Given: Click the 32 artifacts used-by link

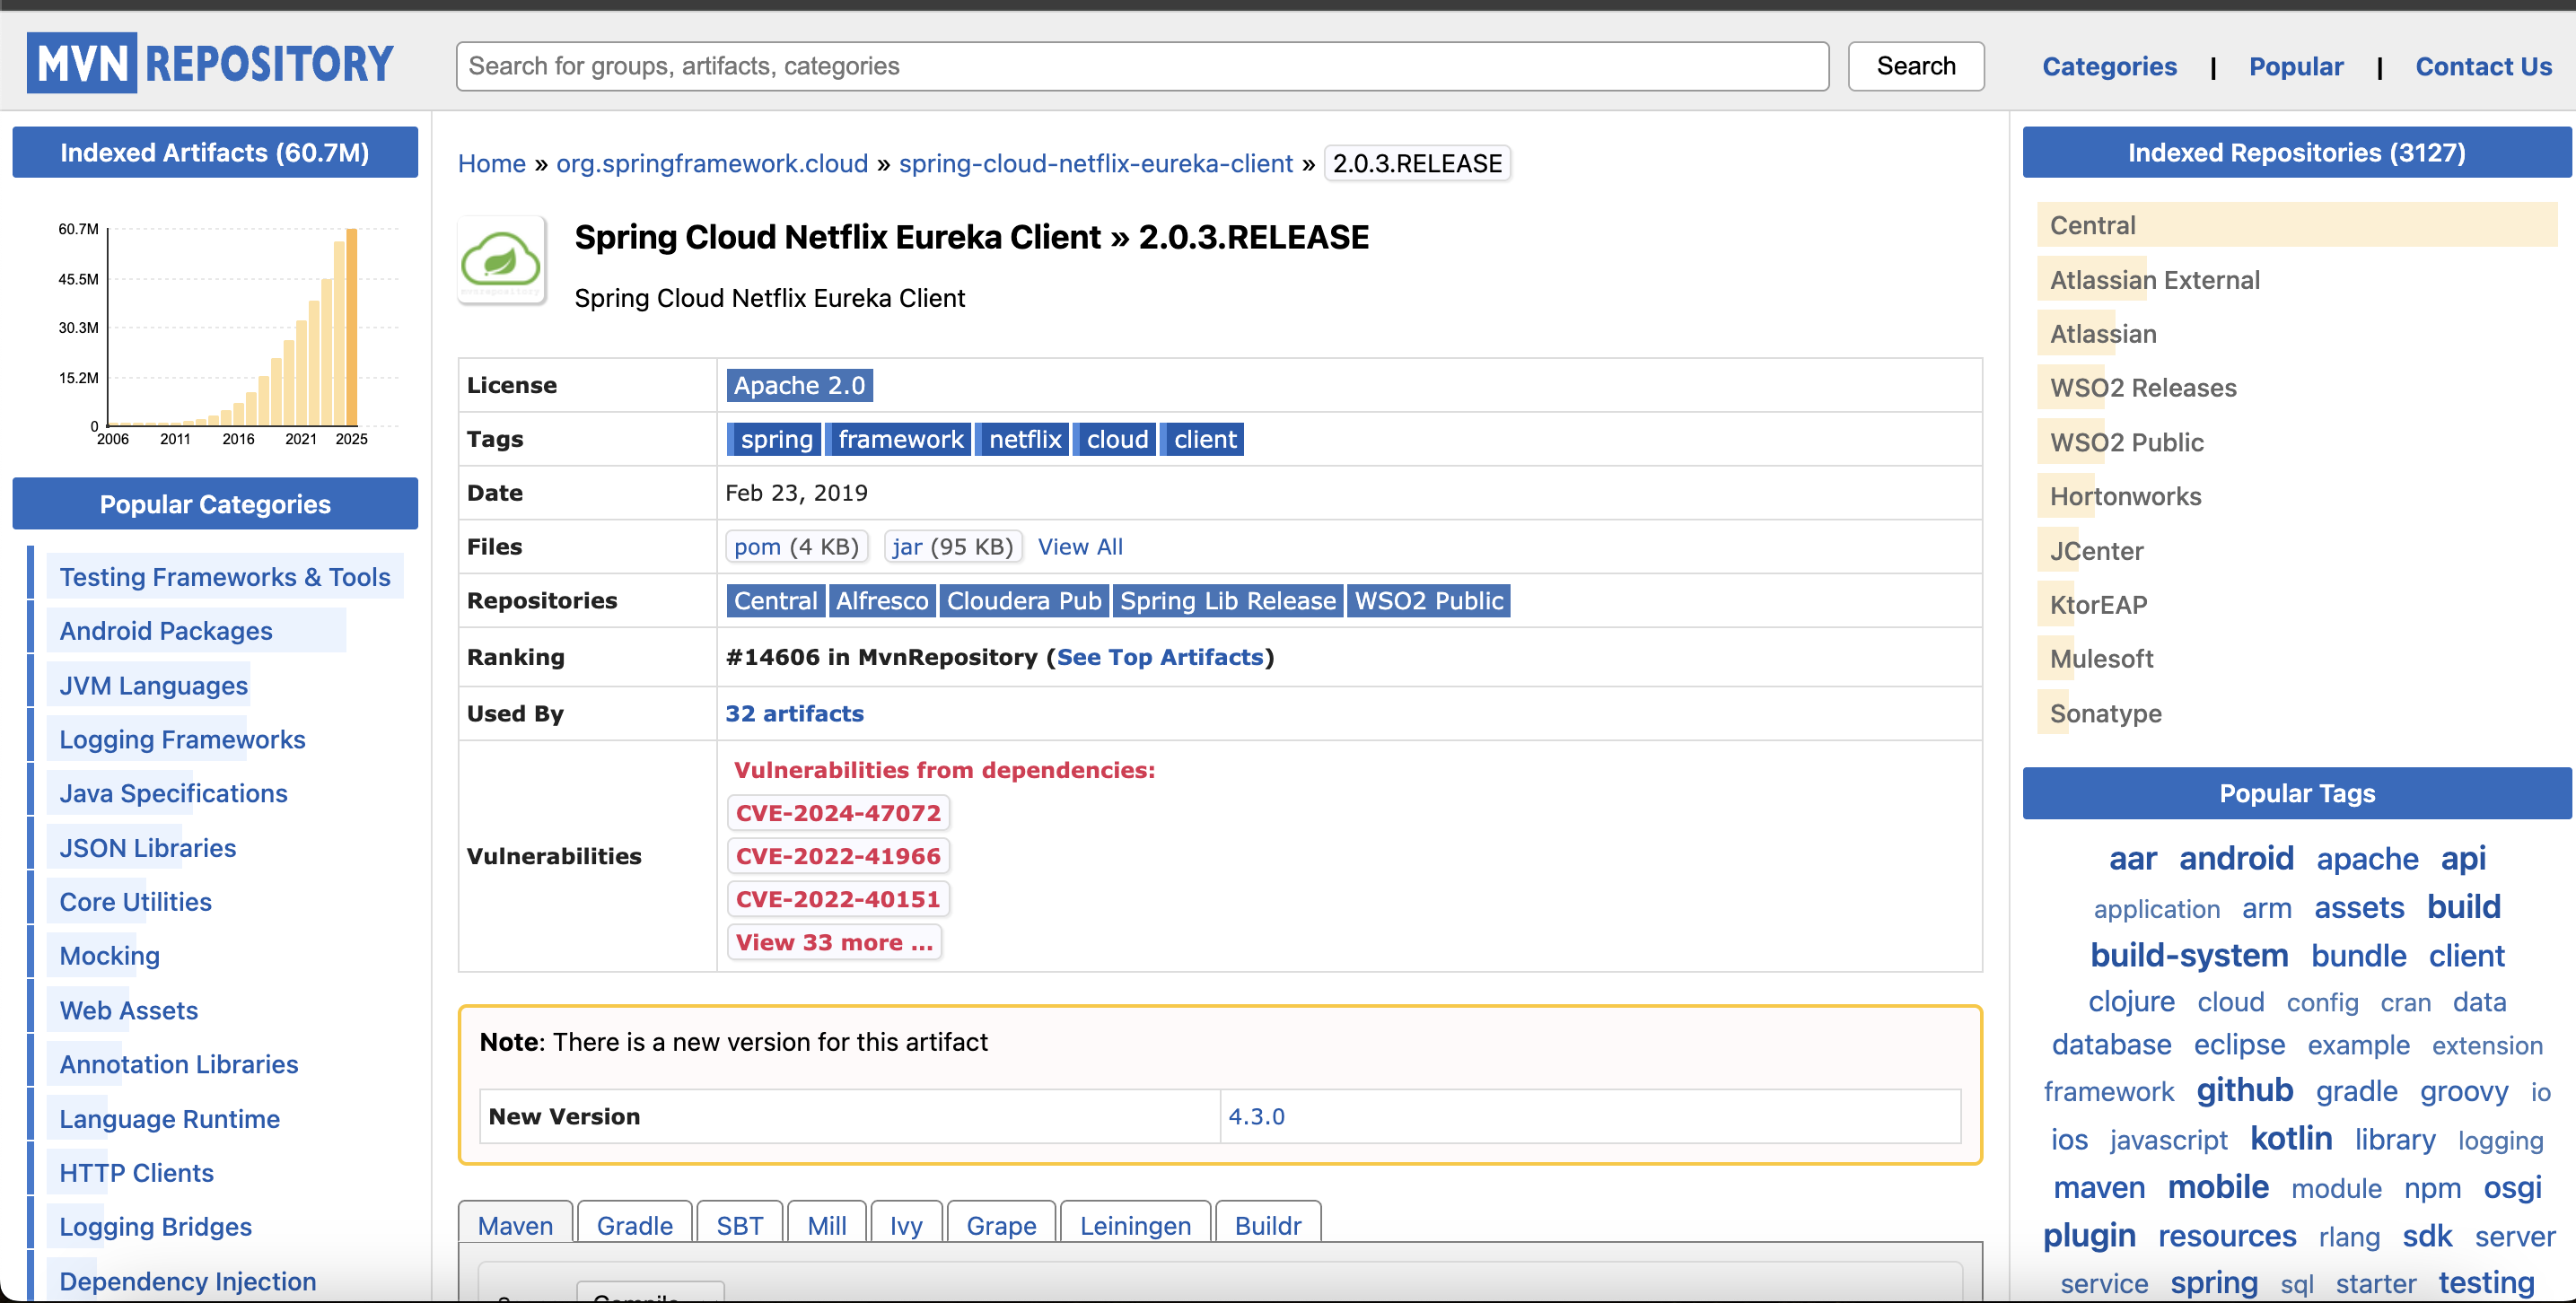Looking at the screenshot, I should coord(794,713).
